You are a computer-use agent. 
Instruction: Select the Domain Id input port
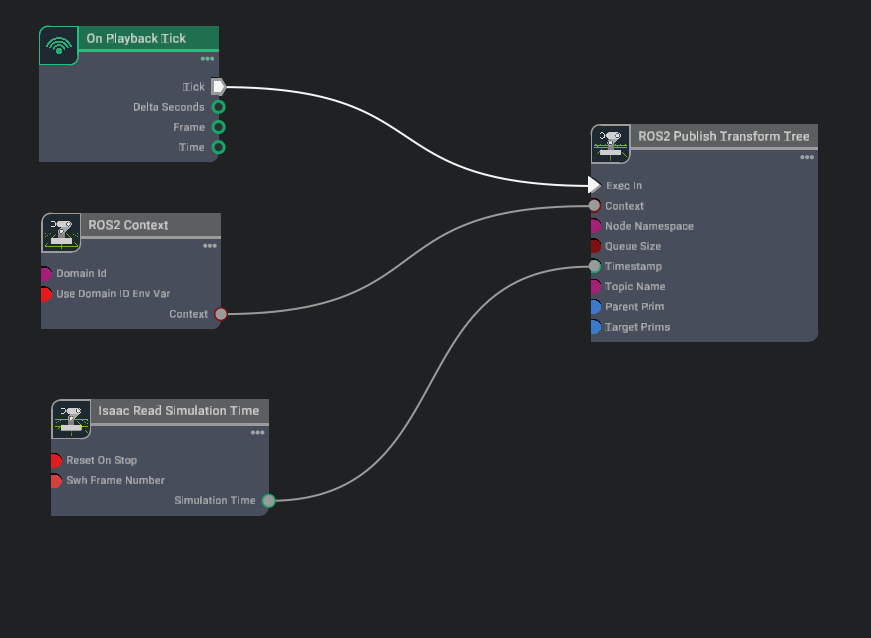click(x=46, y=274)
